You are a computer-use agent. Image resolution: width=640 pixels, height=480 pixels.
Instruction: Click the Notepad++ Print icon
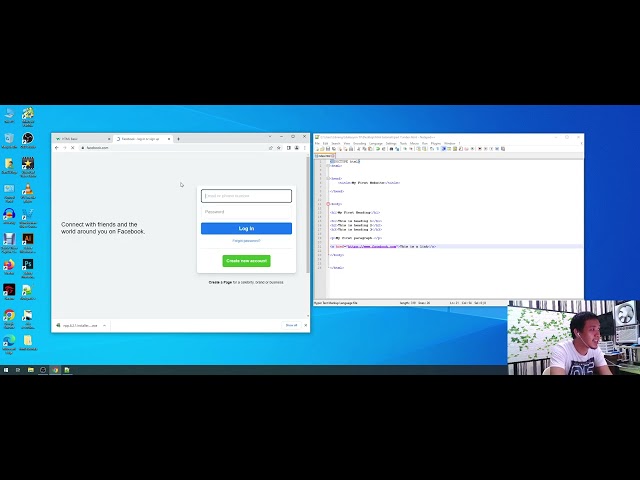pyautogui.click(x=351, y=149)
